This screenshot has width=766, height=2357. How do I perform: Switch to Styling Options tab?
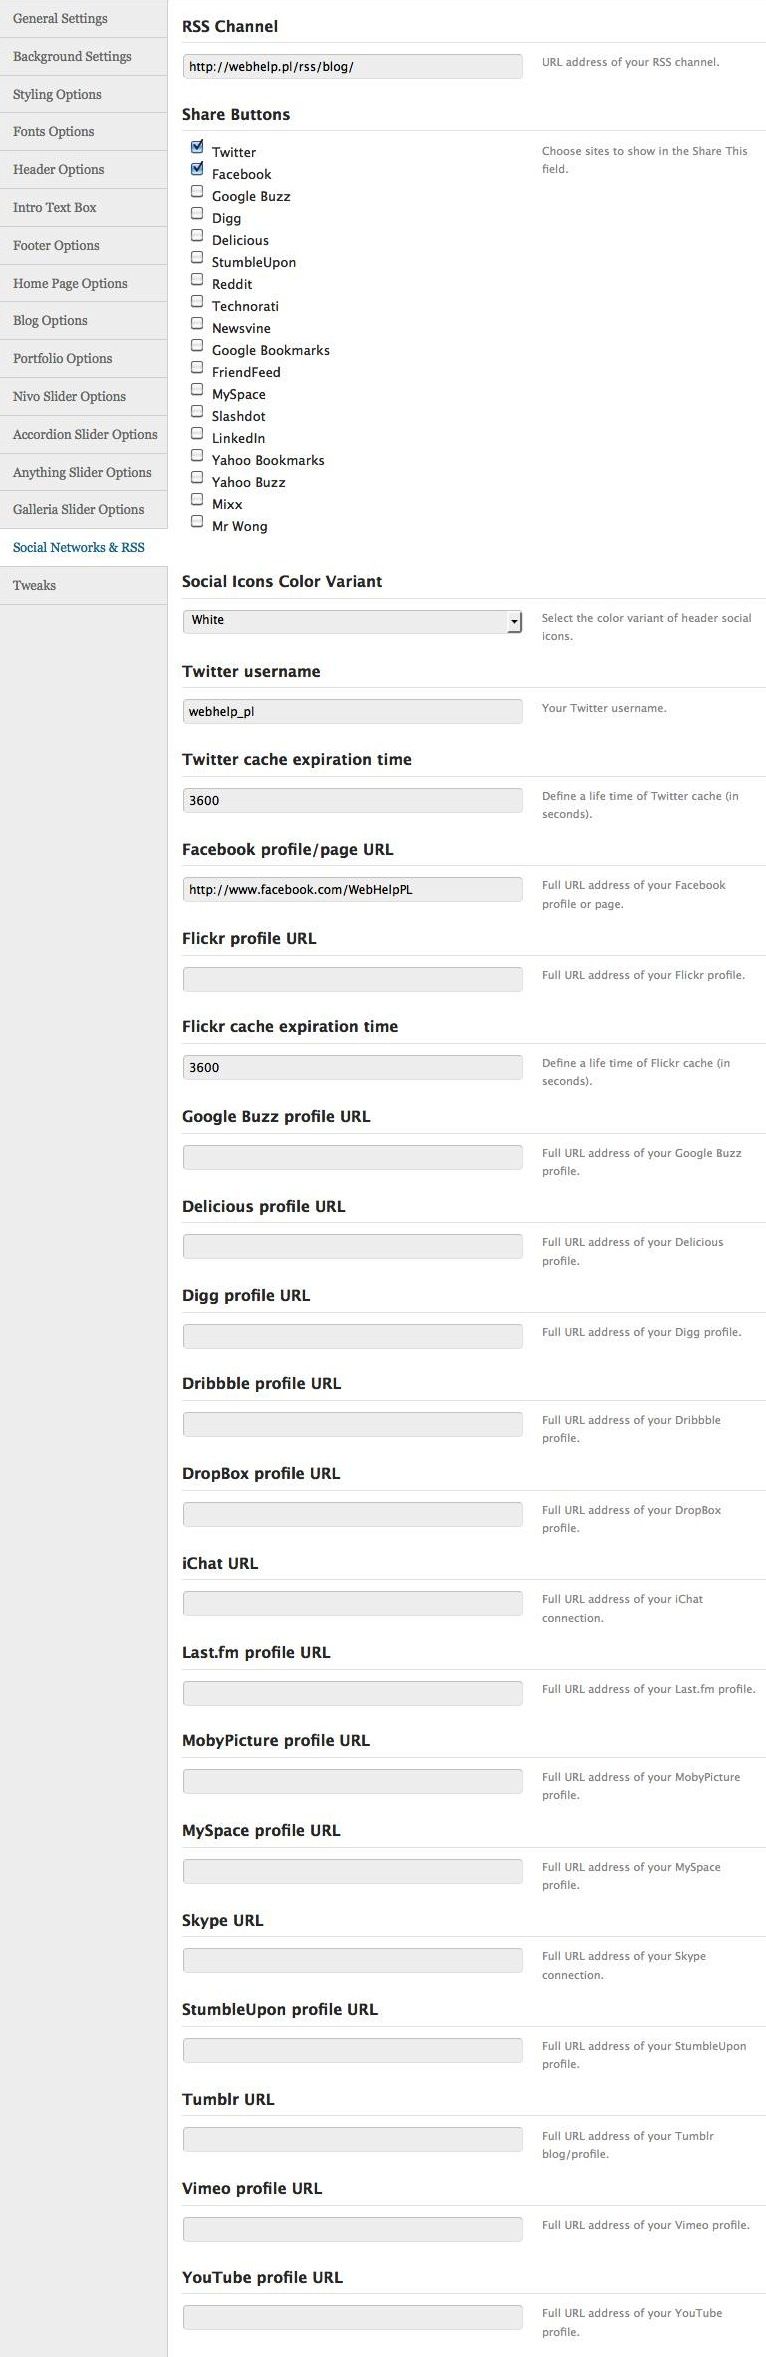click(57, 94)
